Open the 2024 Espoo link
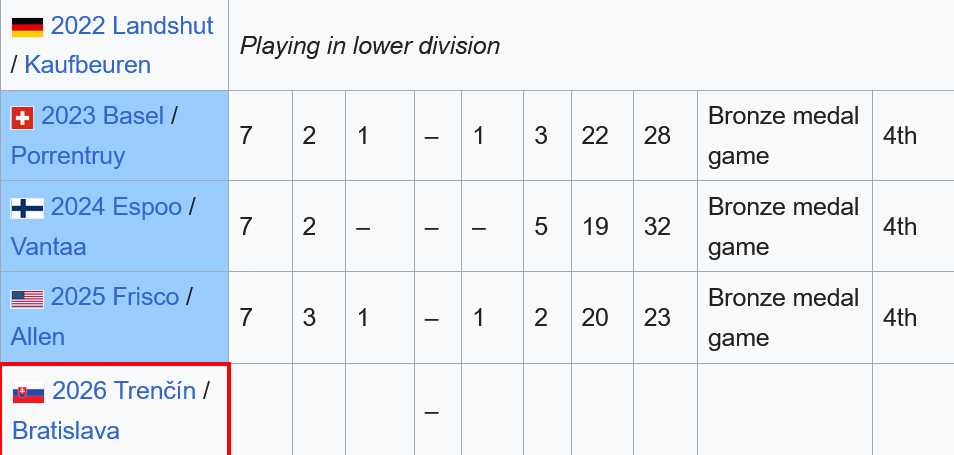 pos(116,207)
